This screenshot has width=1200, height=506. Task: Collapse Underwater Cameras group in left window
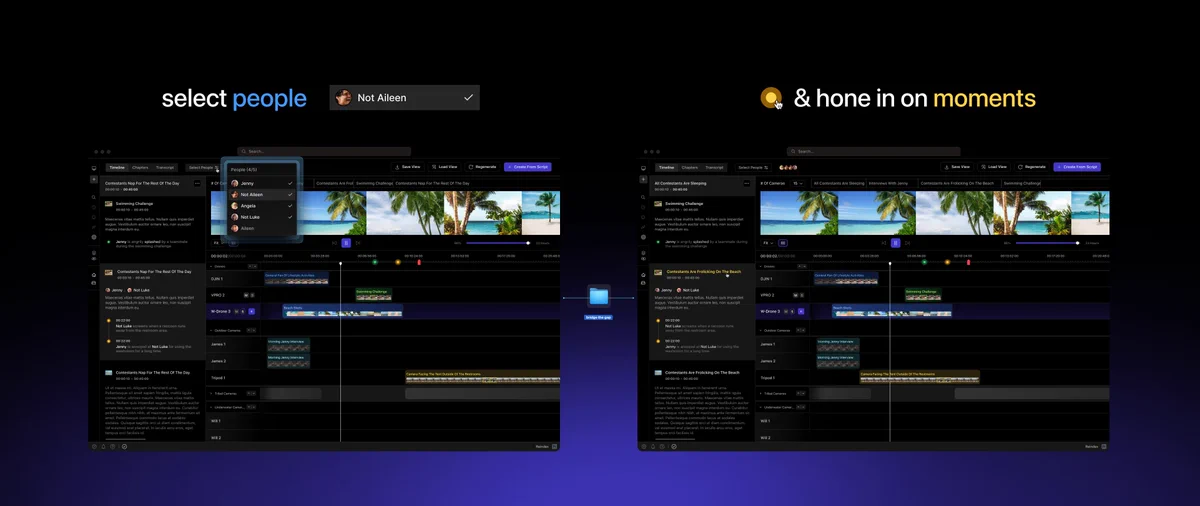point(211,407)
